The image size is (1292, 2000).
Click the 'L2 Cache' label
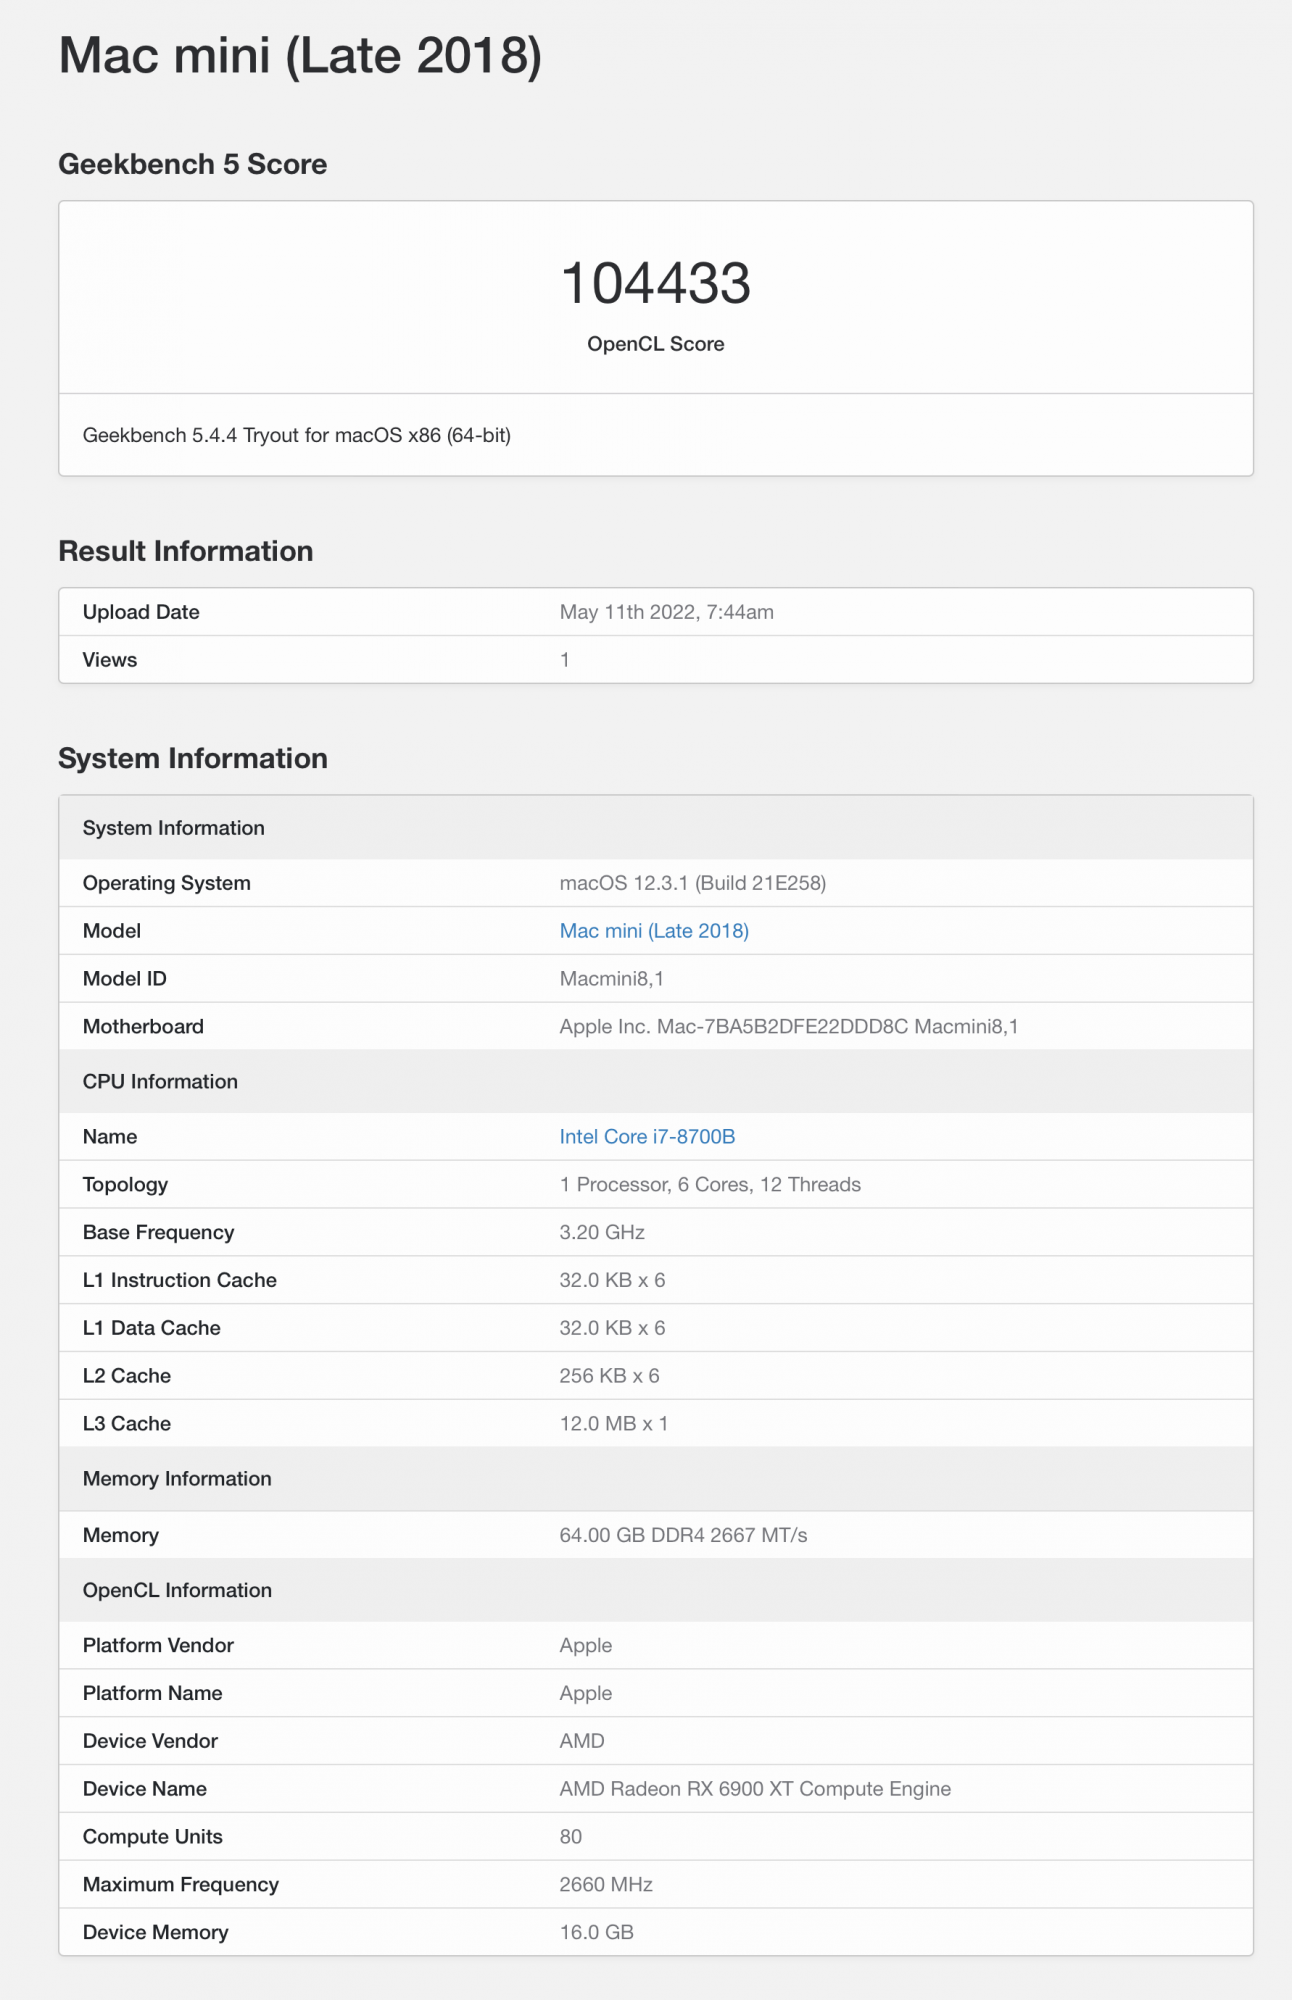coord(127,1377)
